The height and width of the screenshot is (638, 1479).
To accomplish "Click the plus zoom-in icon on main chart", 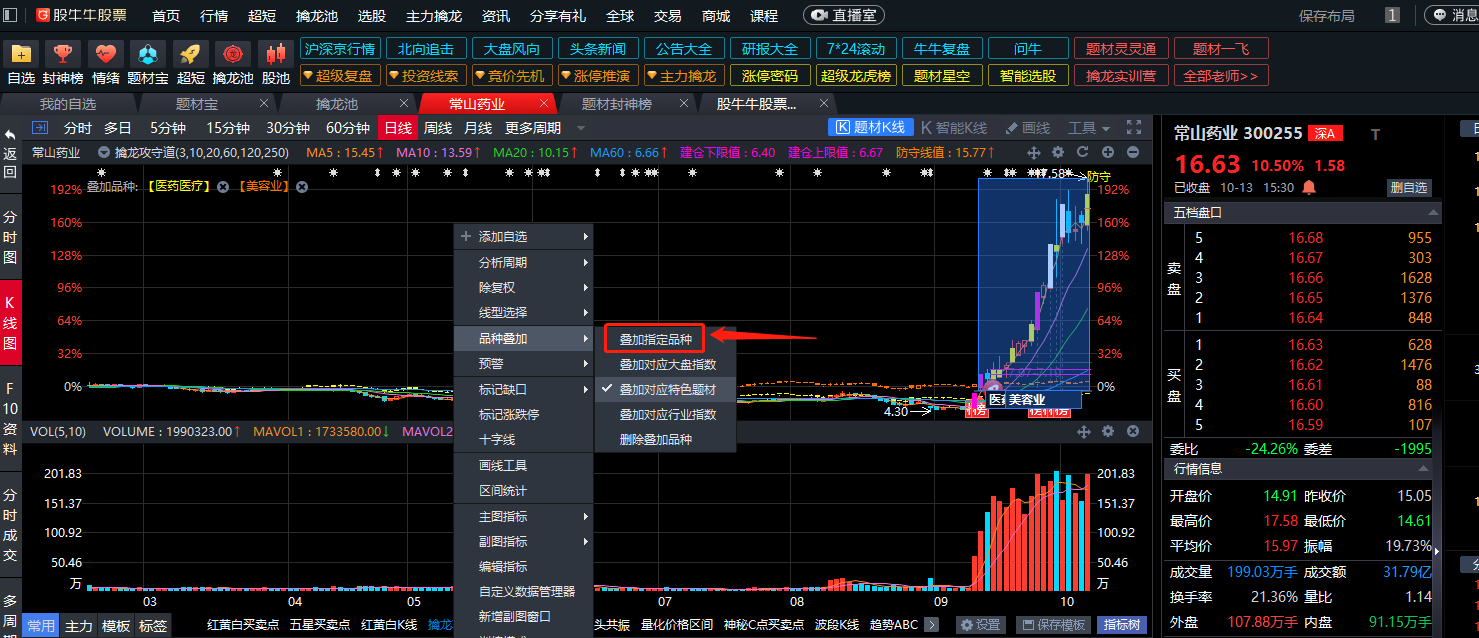I will point(1108,152).
